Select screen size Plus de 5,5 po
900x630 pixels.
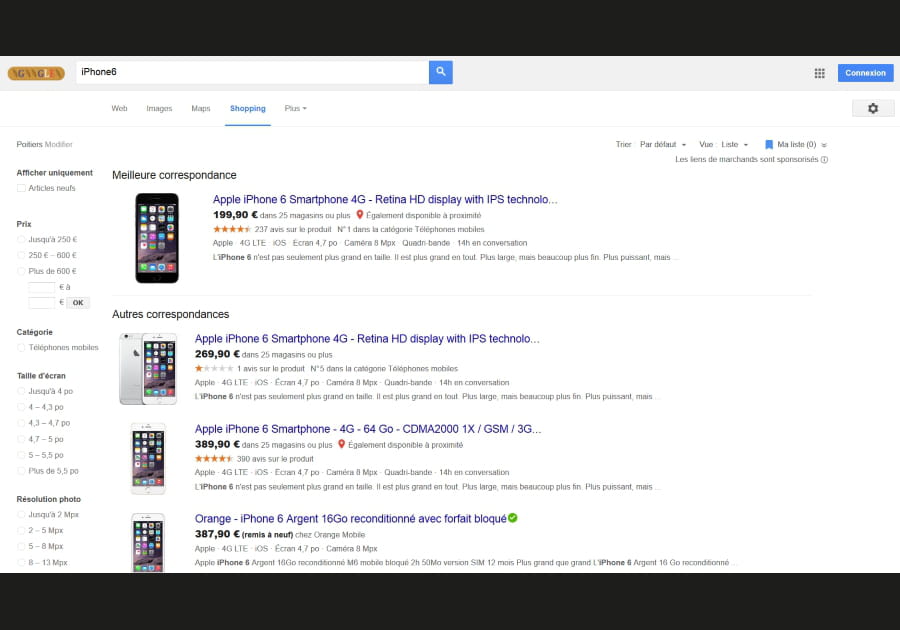coord(21,470)
